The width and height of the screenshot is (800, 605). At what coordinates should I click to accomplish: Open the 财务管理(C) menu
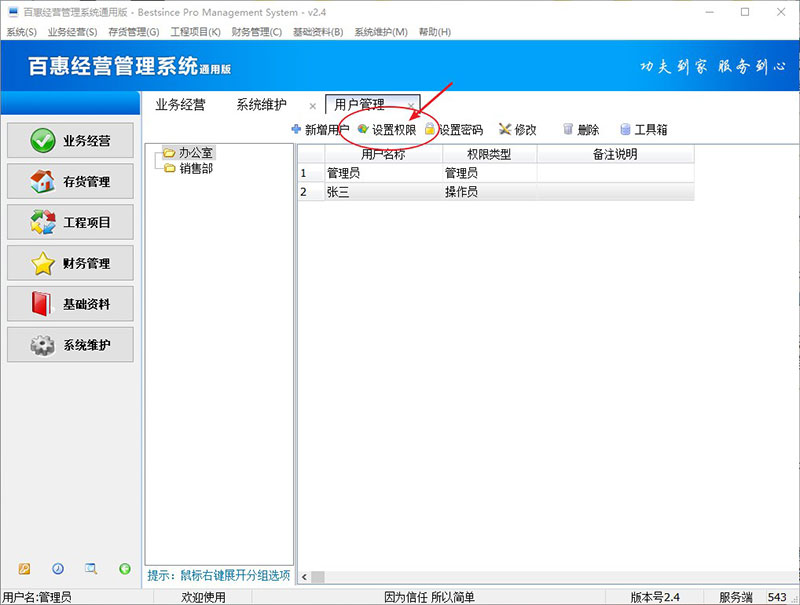[x=257, y=32]
